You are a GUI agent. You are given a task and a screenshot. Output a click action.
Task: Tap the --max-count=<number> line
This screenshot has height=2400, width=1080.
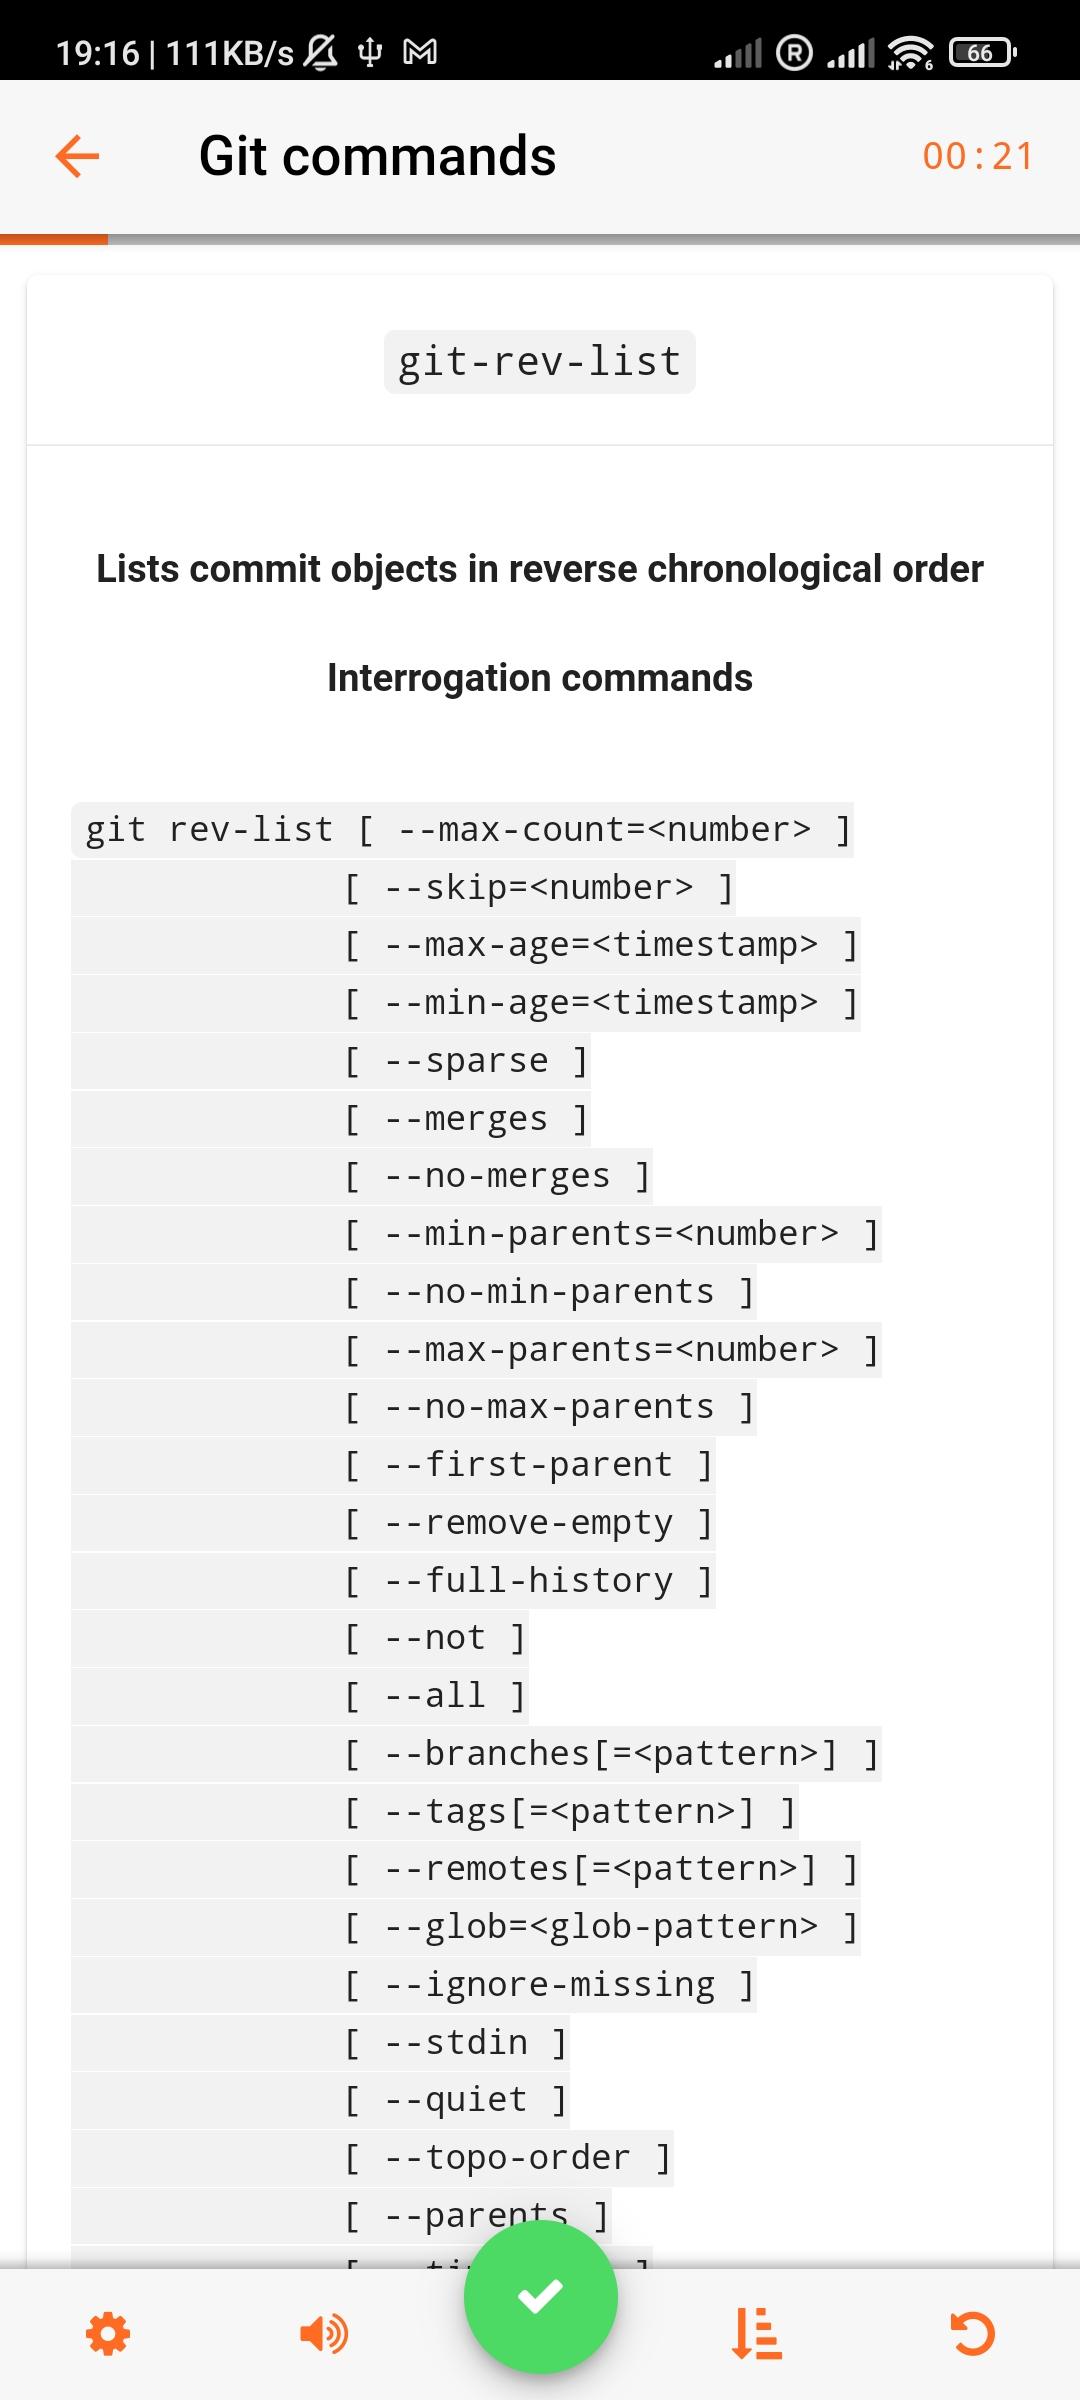pos(604,830)
